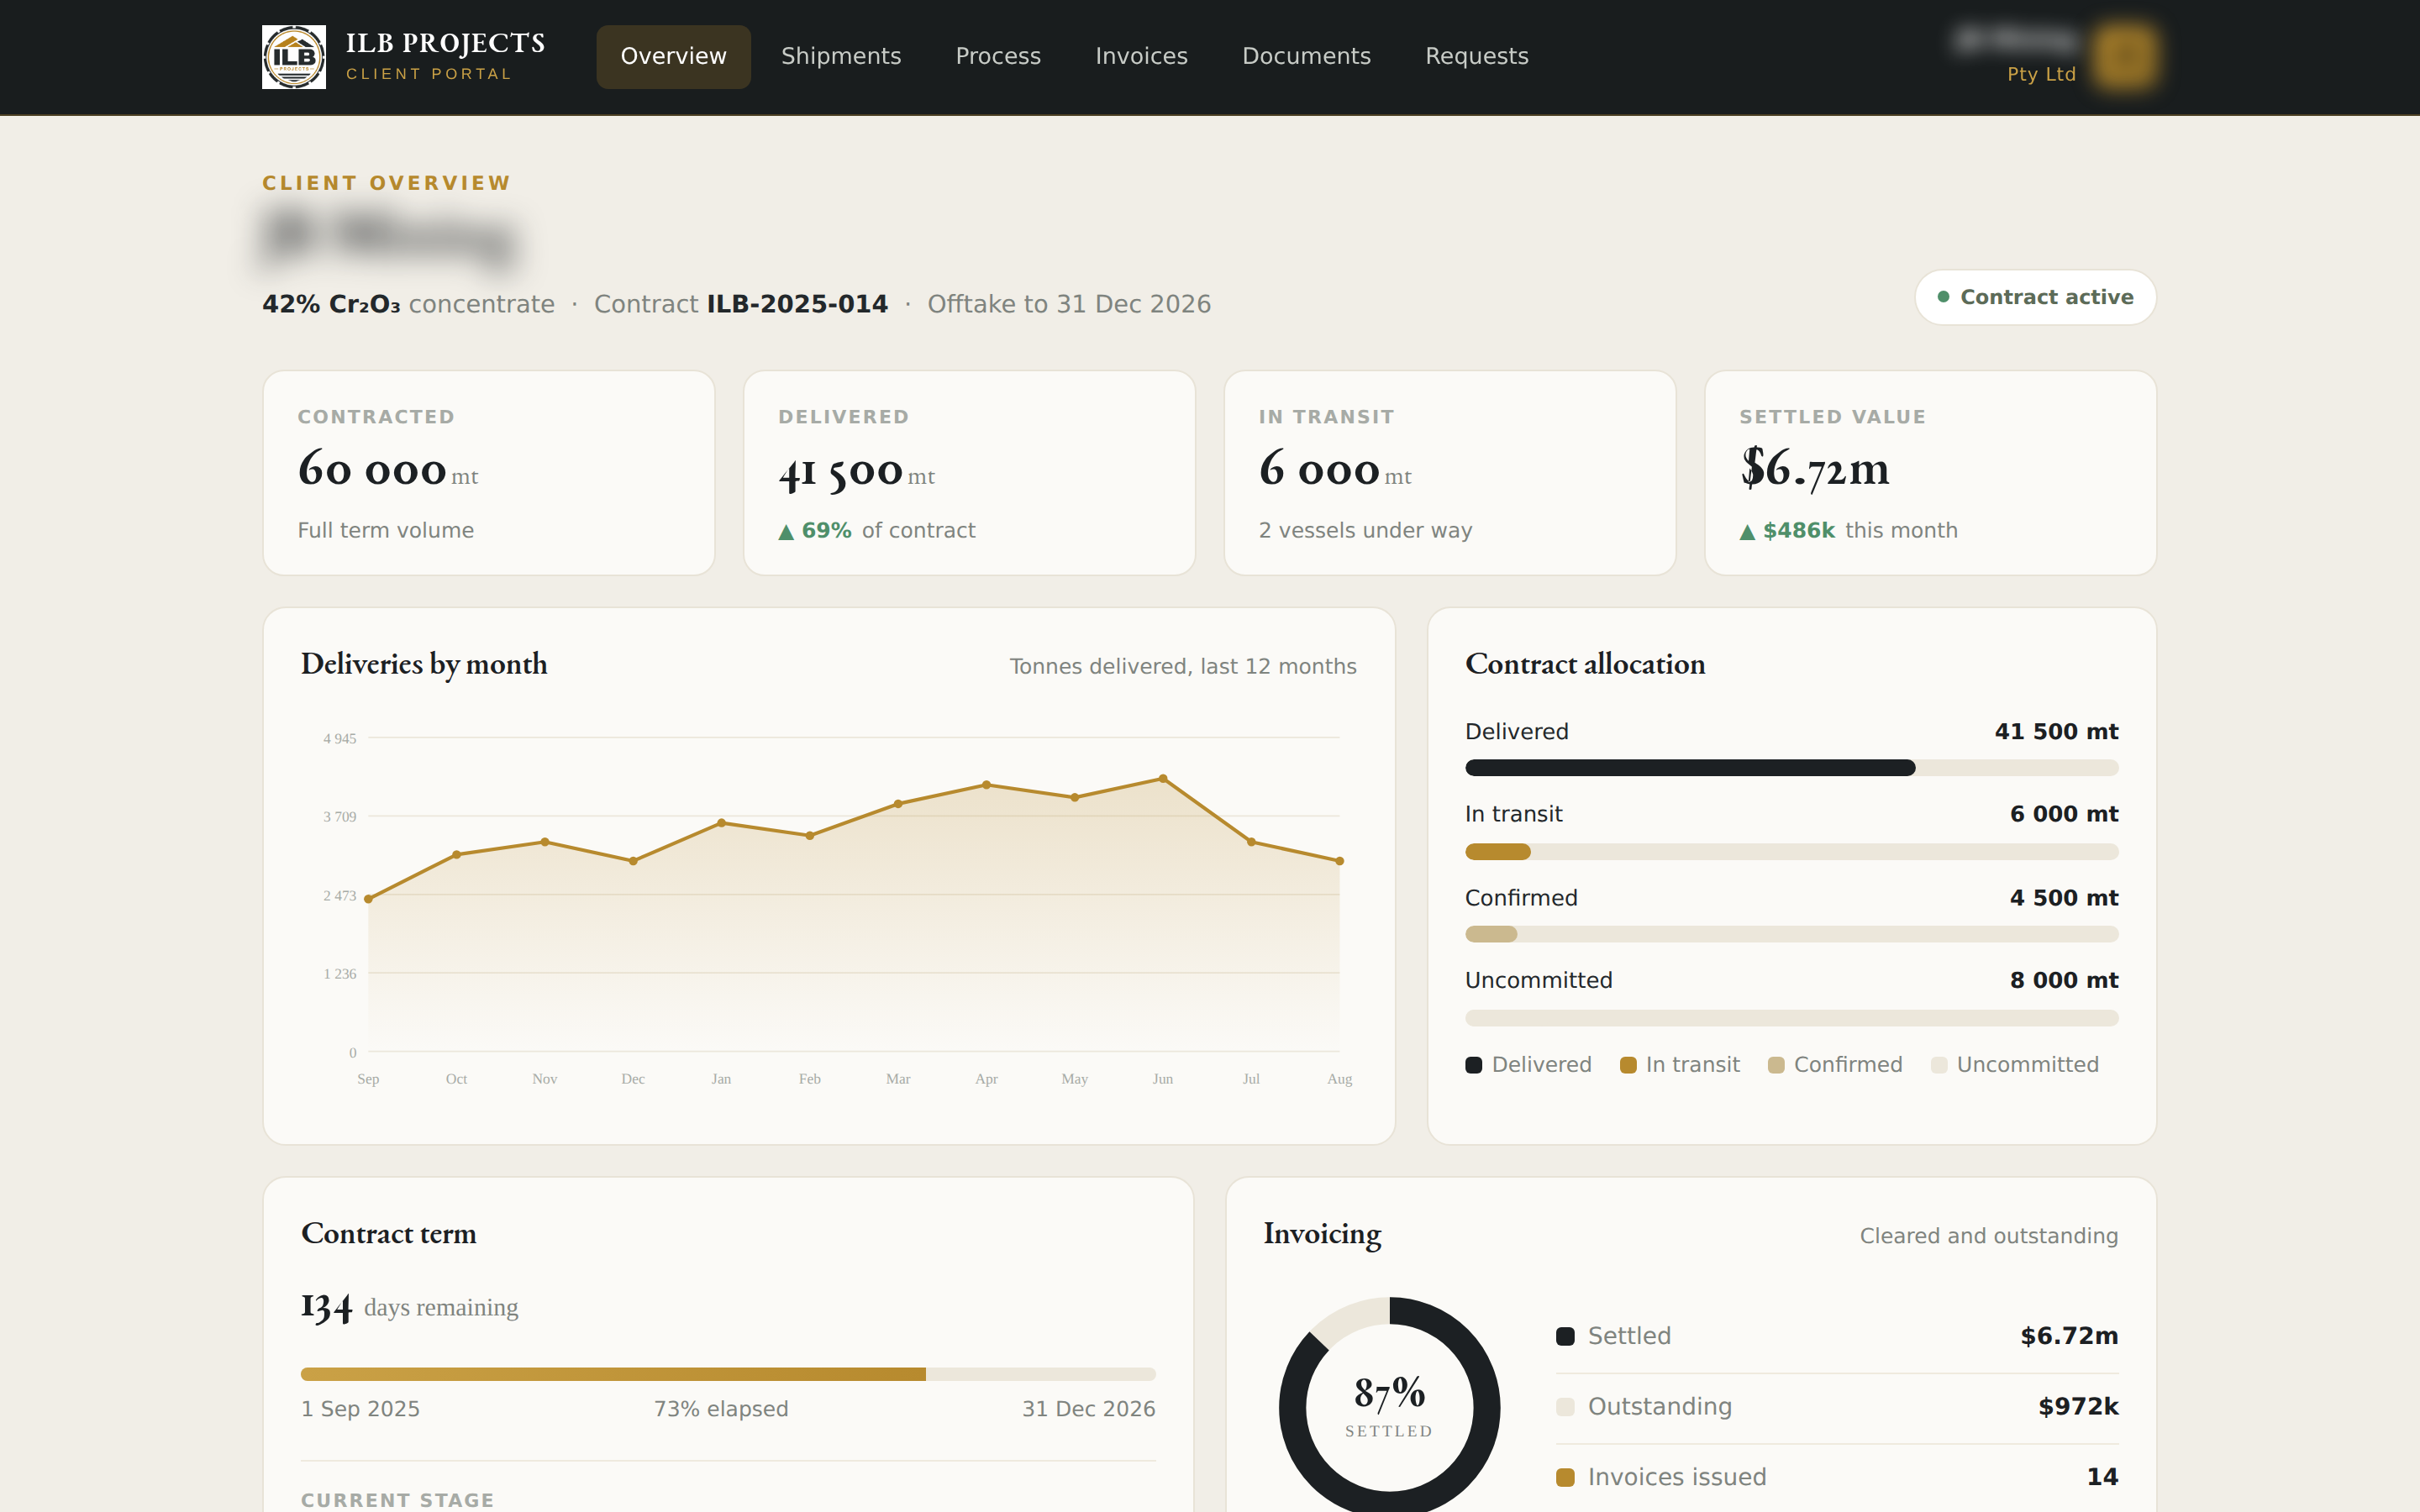Click the Delivered legend swatch
The width and height of the screenshot is (2420, 1512).
pos(1473,1065)
